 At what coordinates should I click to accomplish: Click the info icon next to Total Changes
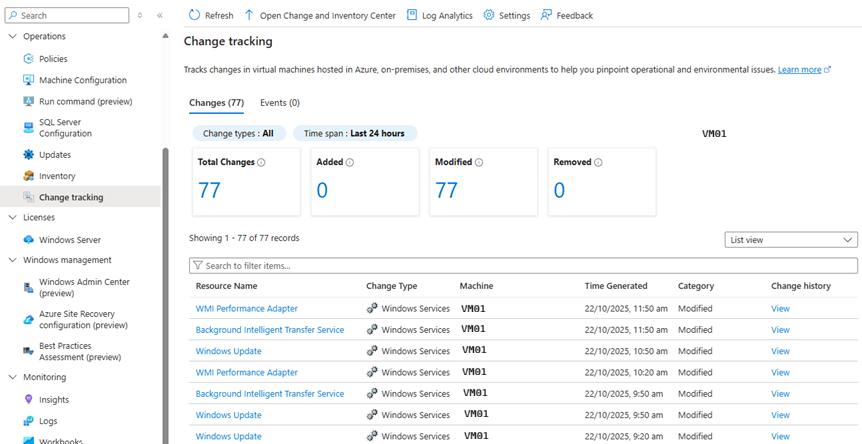click(261, 163)
